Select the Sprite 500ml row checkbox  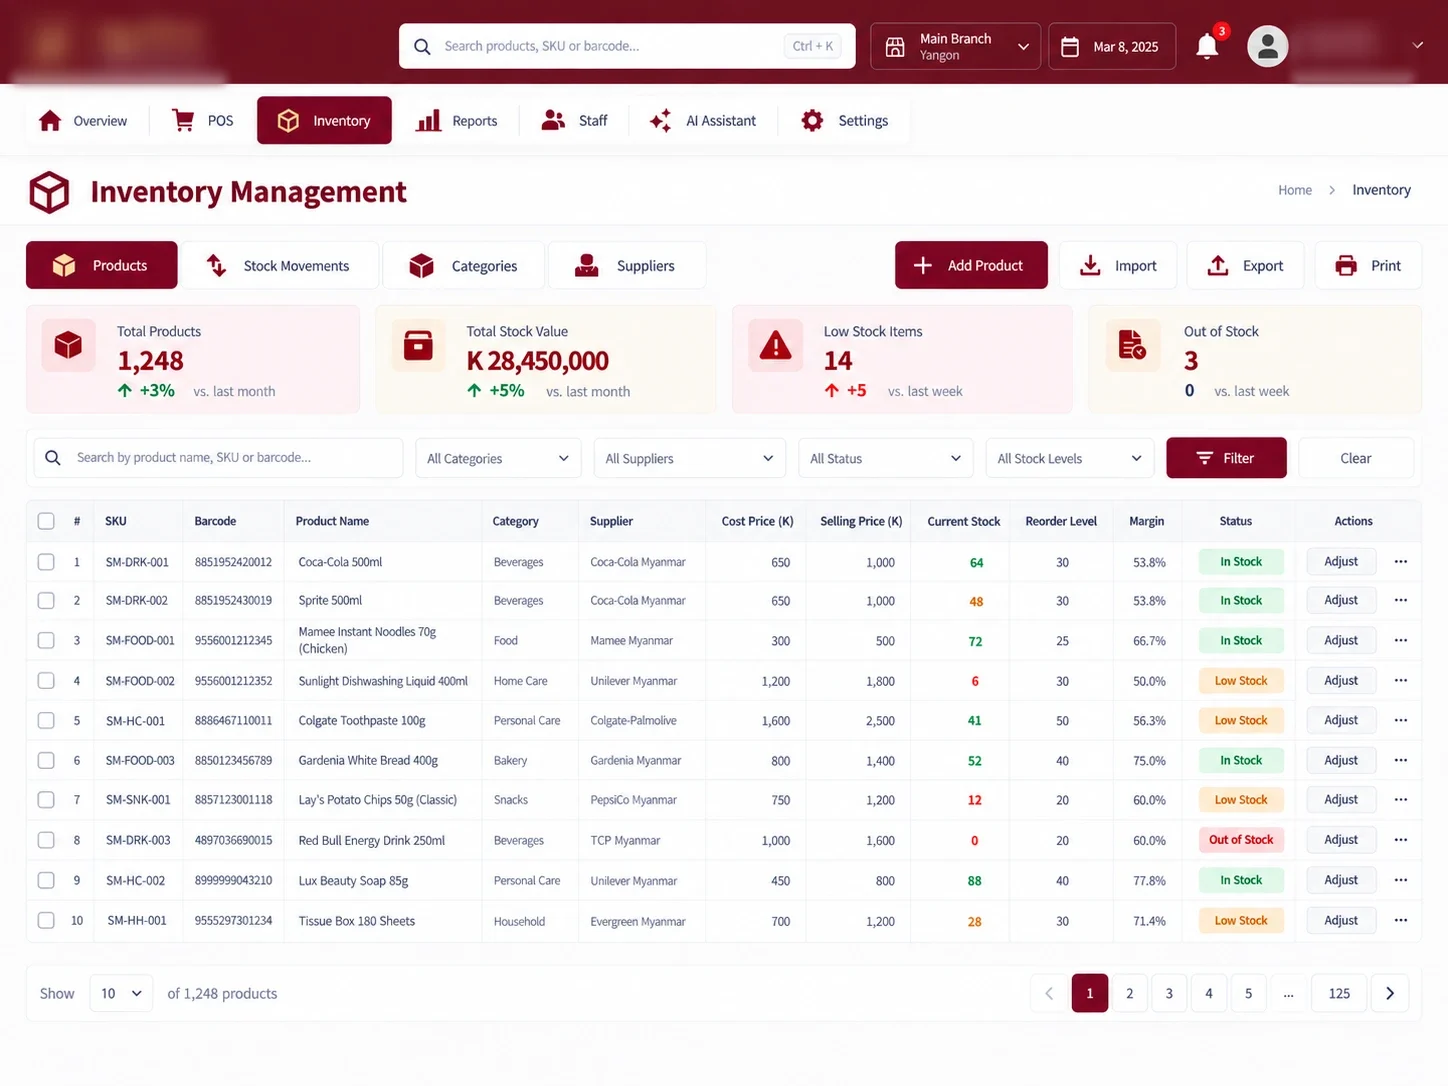pyautogui.click(x=46, y=600)
